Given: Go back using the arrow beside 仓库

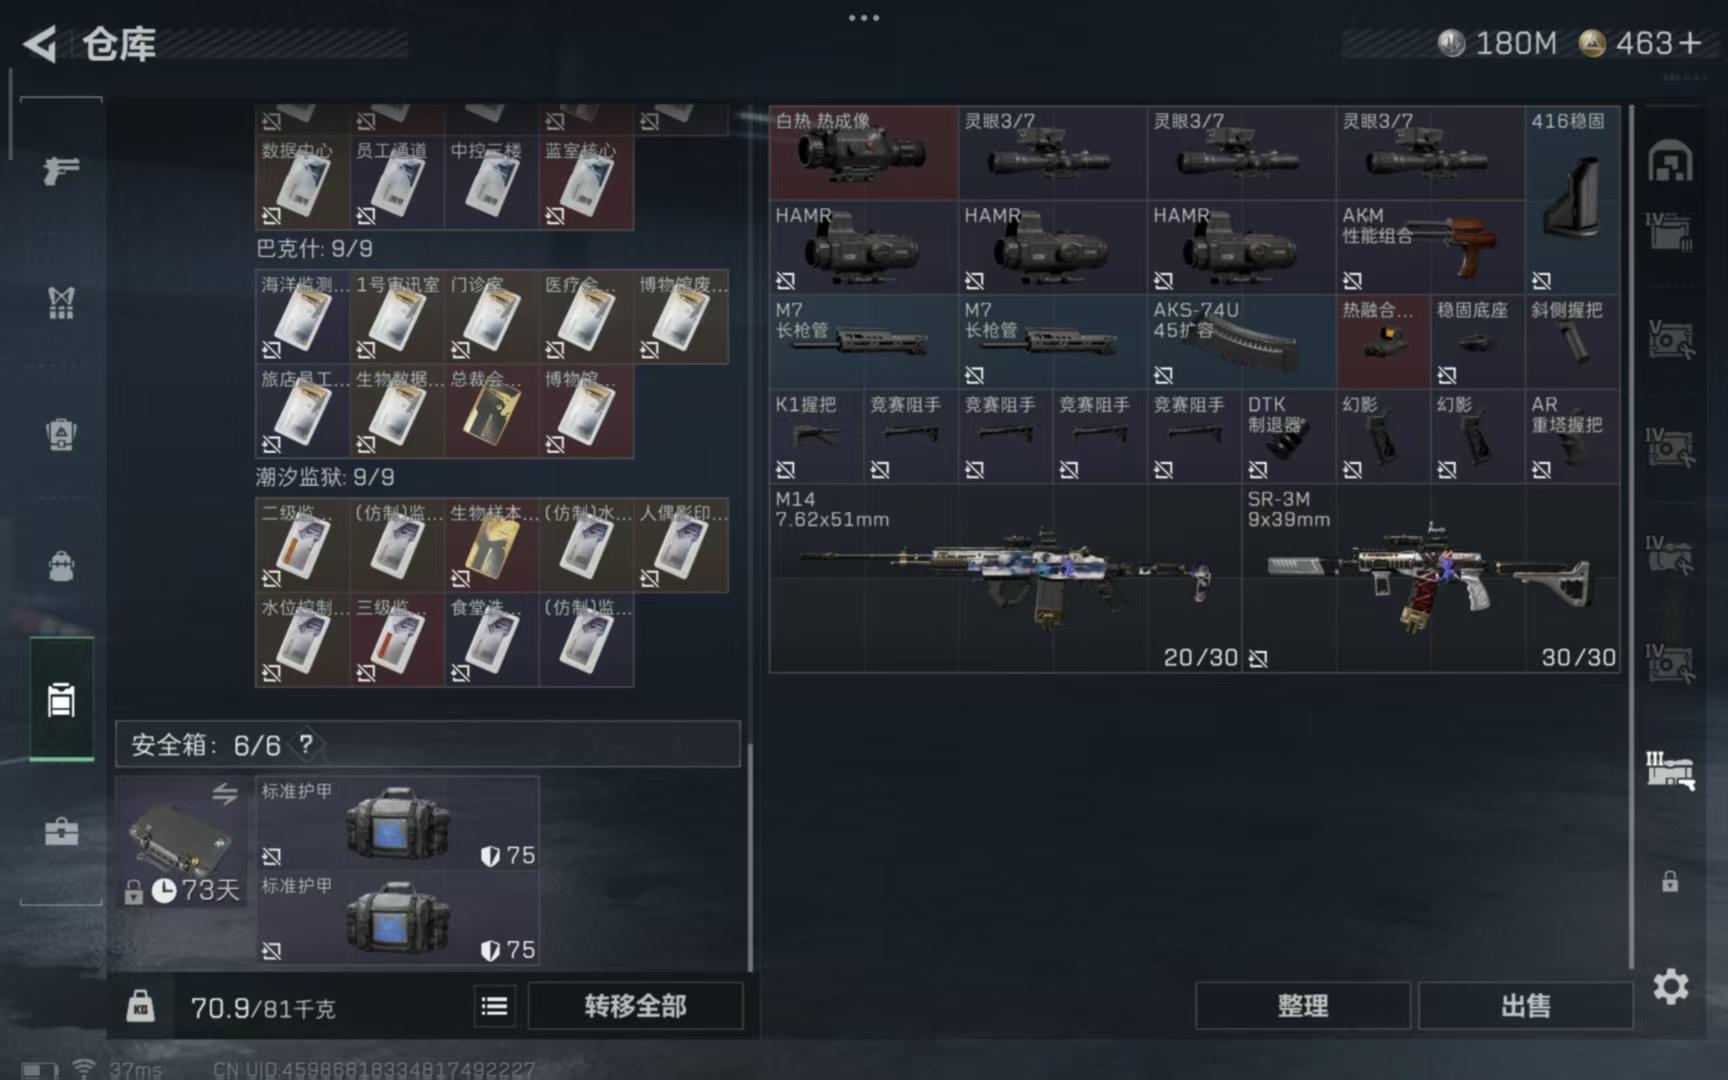Looking at the screenshot, I should pyautogui.click(x=41, y=44).
